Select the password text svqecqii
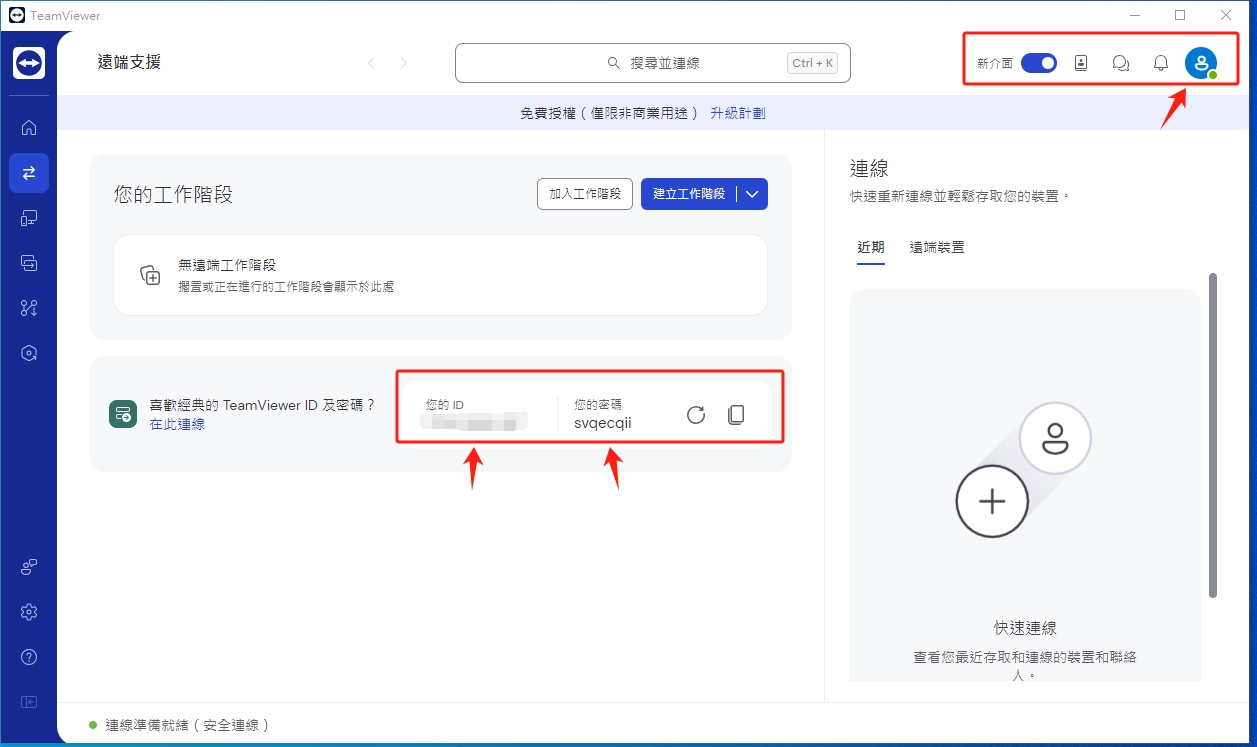This screenshot has height=747, width=1257. [603, 423]
